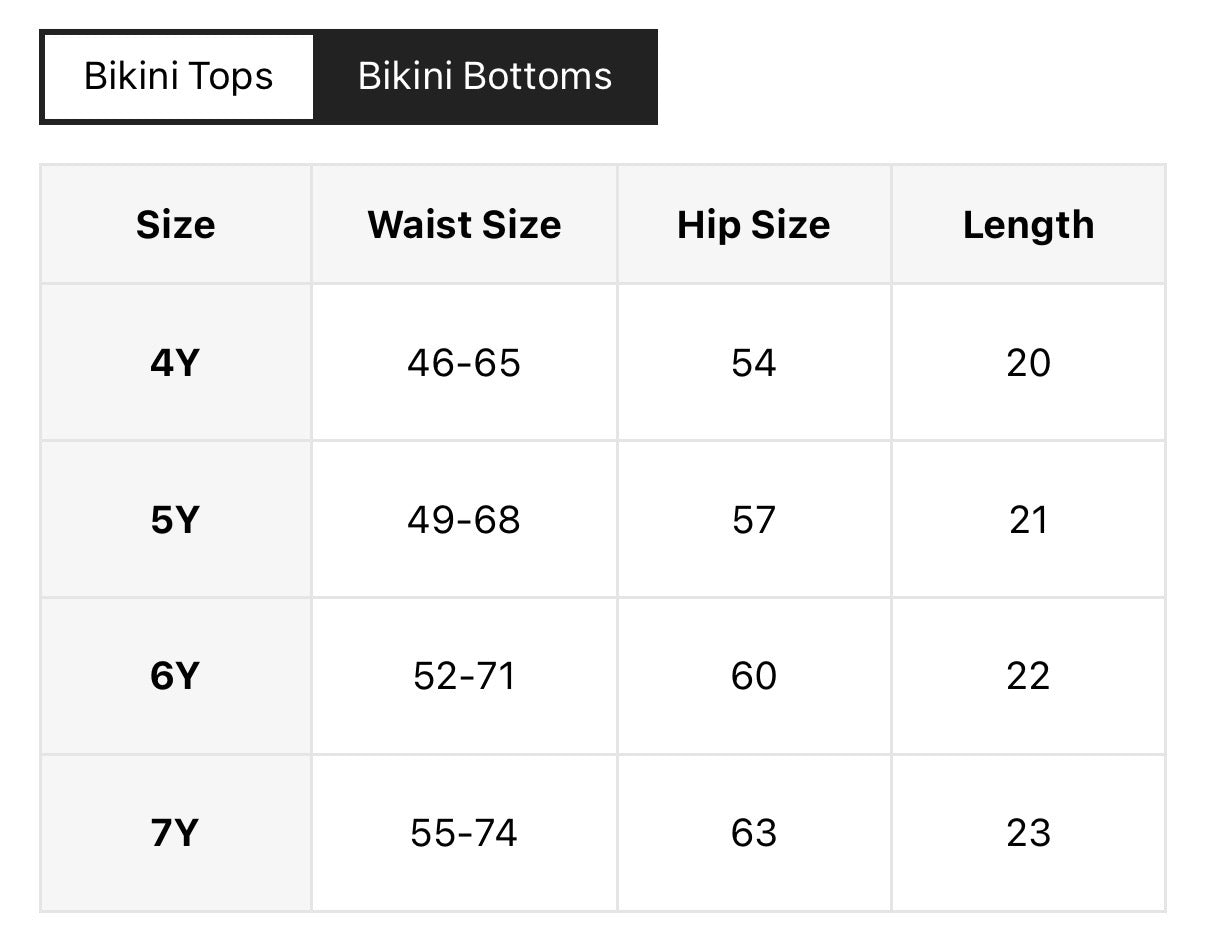Click the Hip Size column header
The height and width of the screenshot is (935, 1206).
point(754,225)
